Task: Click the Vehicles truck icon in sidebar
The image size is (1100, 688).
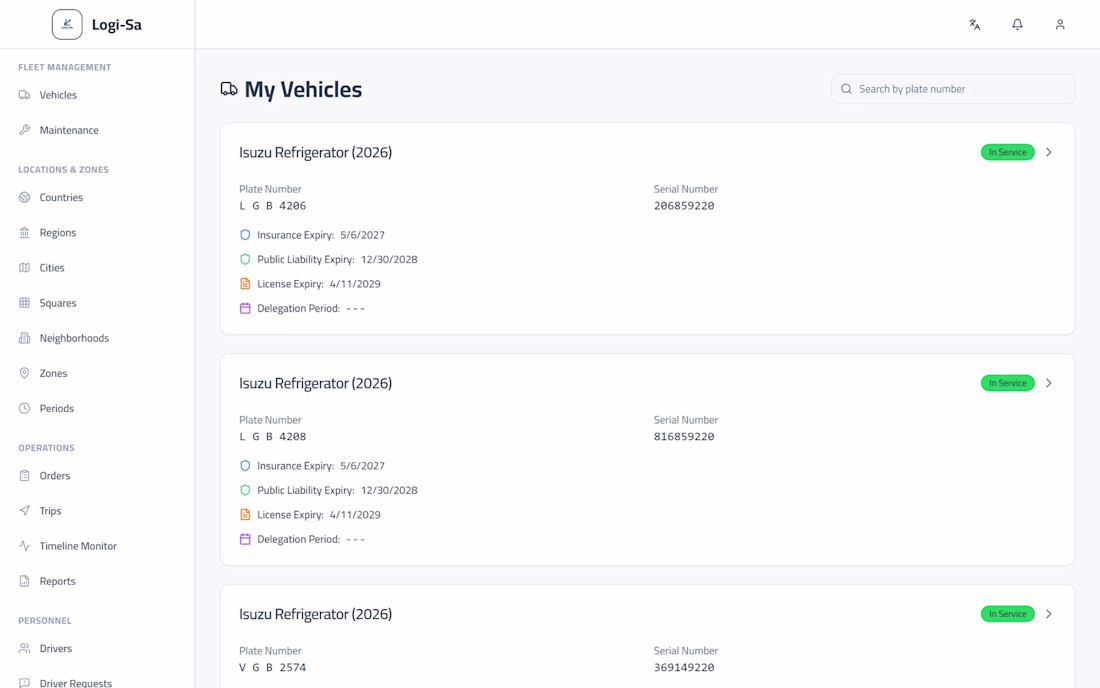Action: pos(25,95)
